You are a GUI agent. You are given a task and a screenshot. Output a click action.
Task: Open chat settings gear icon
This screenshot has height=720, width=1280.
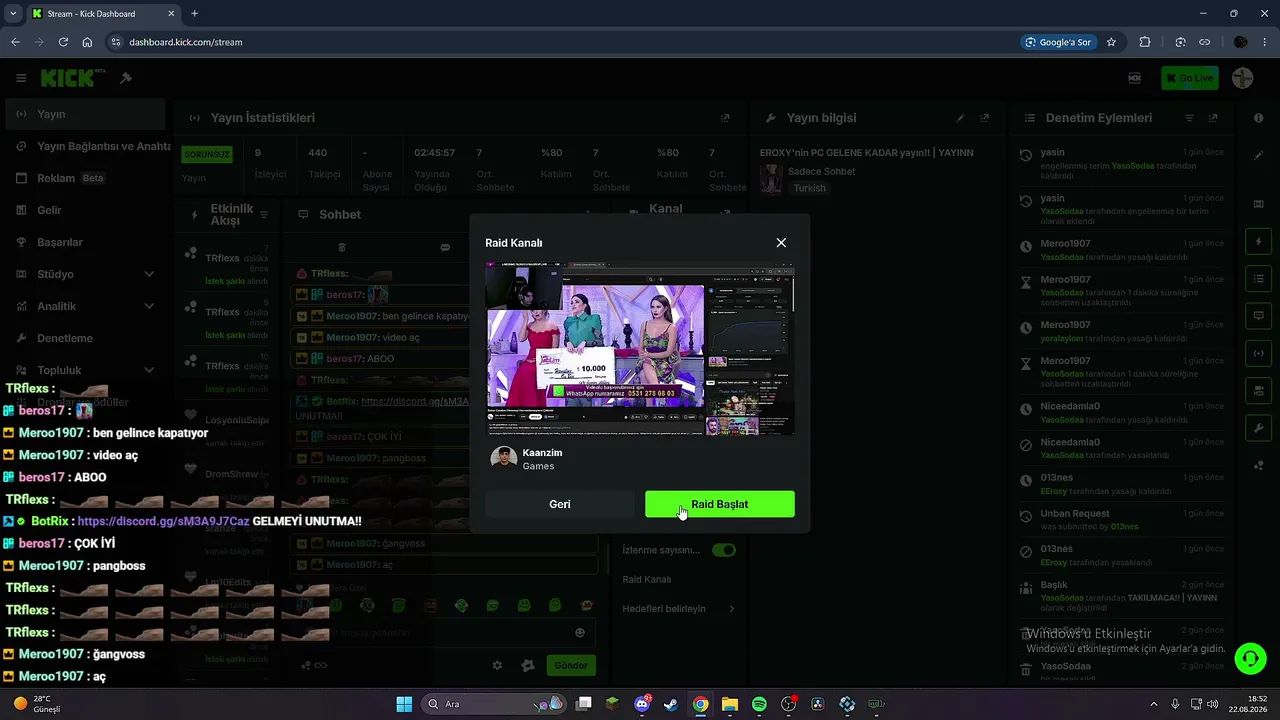pyautogui.click(x=497, y=665)
